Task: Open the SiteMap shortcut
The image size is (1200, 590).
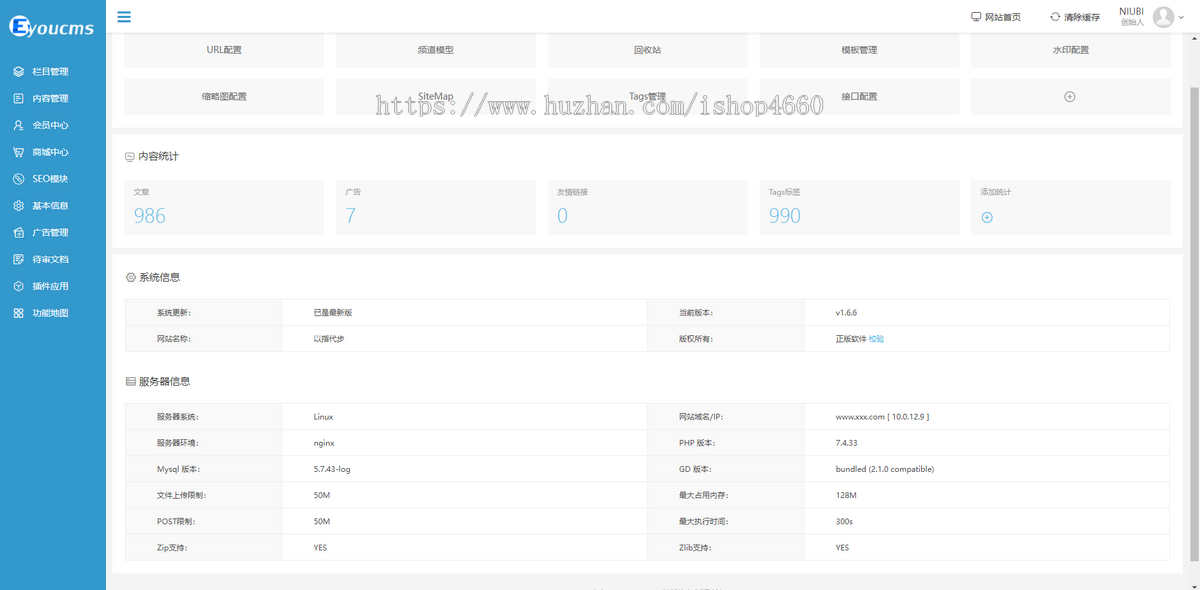Action: [x=436, y=97]
